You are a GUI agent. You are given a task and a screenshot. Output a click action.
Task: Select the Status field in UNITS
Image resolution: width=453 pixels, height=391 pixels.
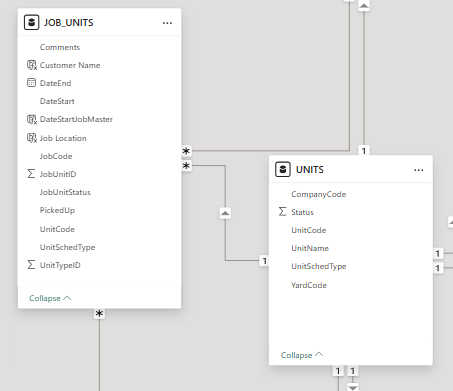(x=302, y=212)
